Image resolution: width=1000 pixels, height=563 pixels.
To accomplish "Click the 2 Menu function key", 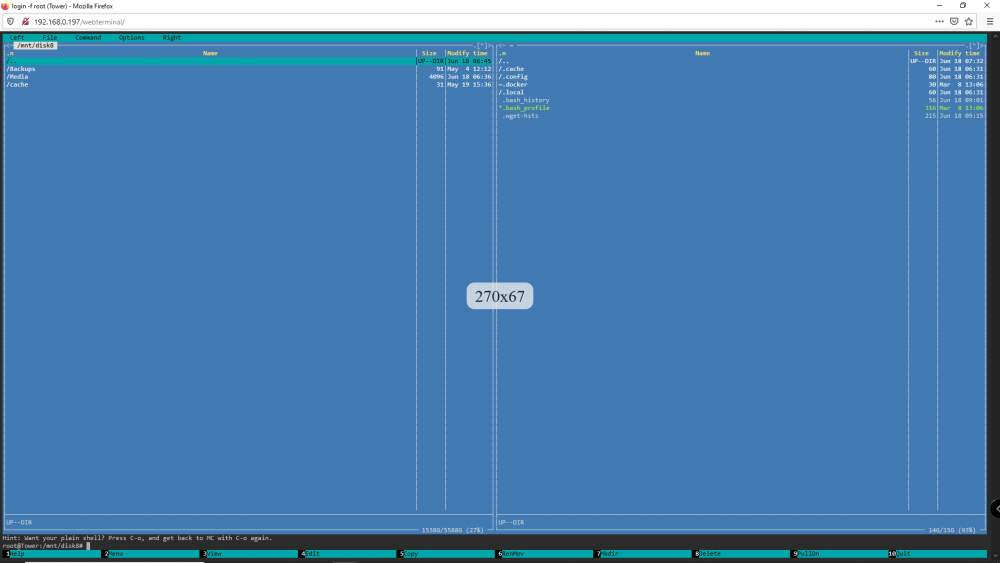I will (x=152, y=553).
